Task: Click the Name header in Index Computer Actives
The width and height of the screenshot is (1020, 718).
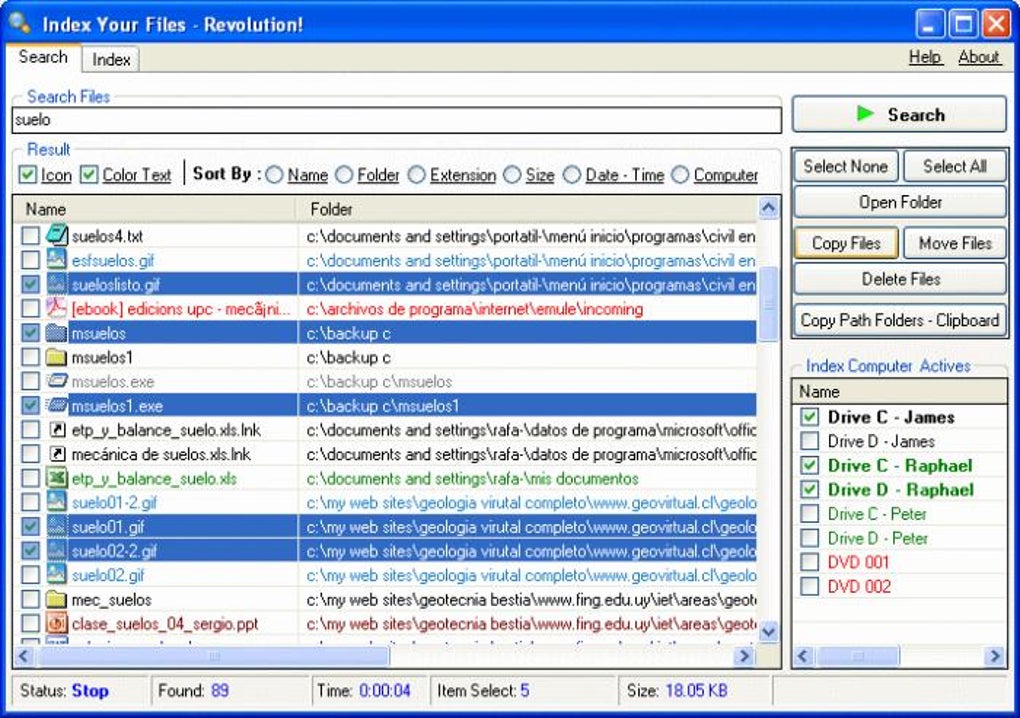Action: (x=900, y=392)
